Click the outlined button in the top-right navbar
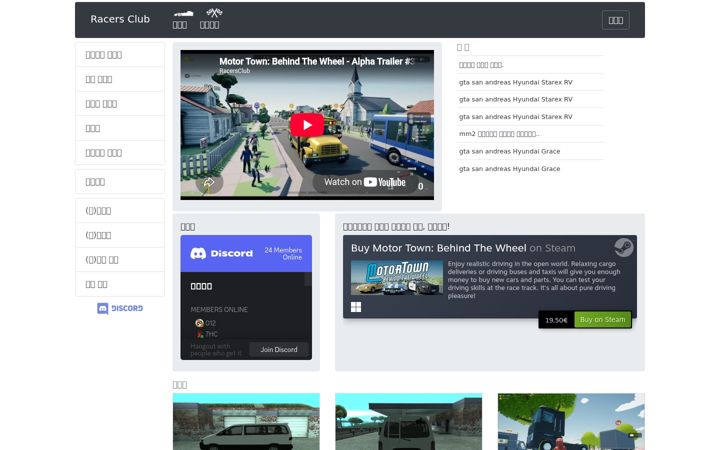Viewport: 720px width, 450px height. point(615,20)
